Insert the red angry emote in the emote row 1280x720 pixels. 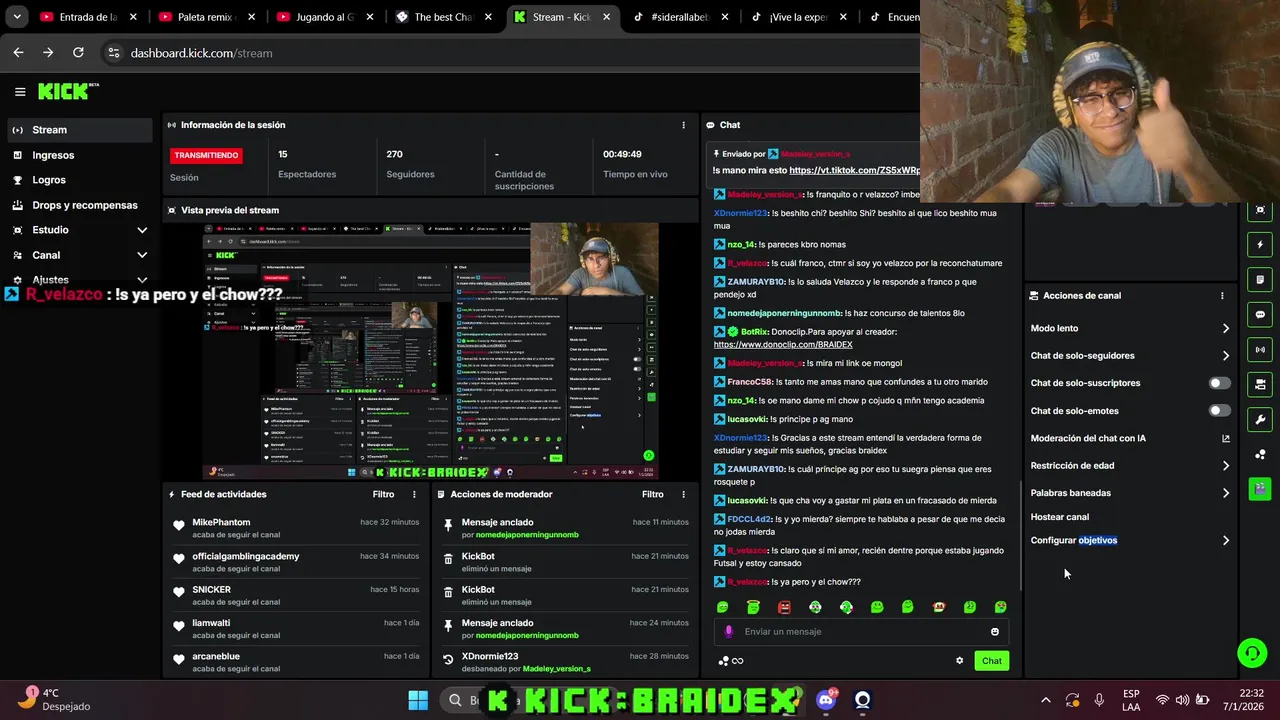(x=784, y=607)
